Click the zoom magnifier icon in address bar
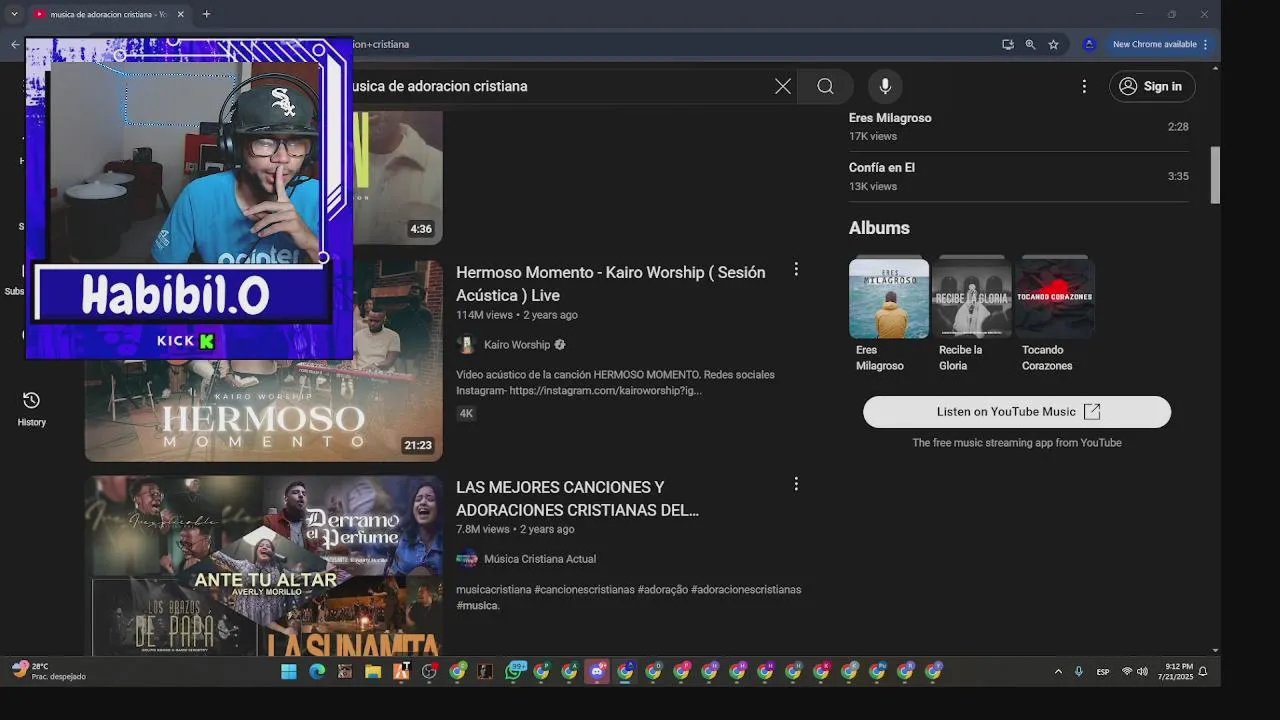Image resolution: width=1280 pixels, height=720 pixels. [x=1030, y=44]
